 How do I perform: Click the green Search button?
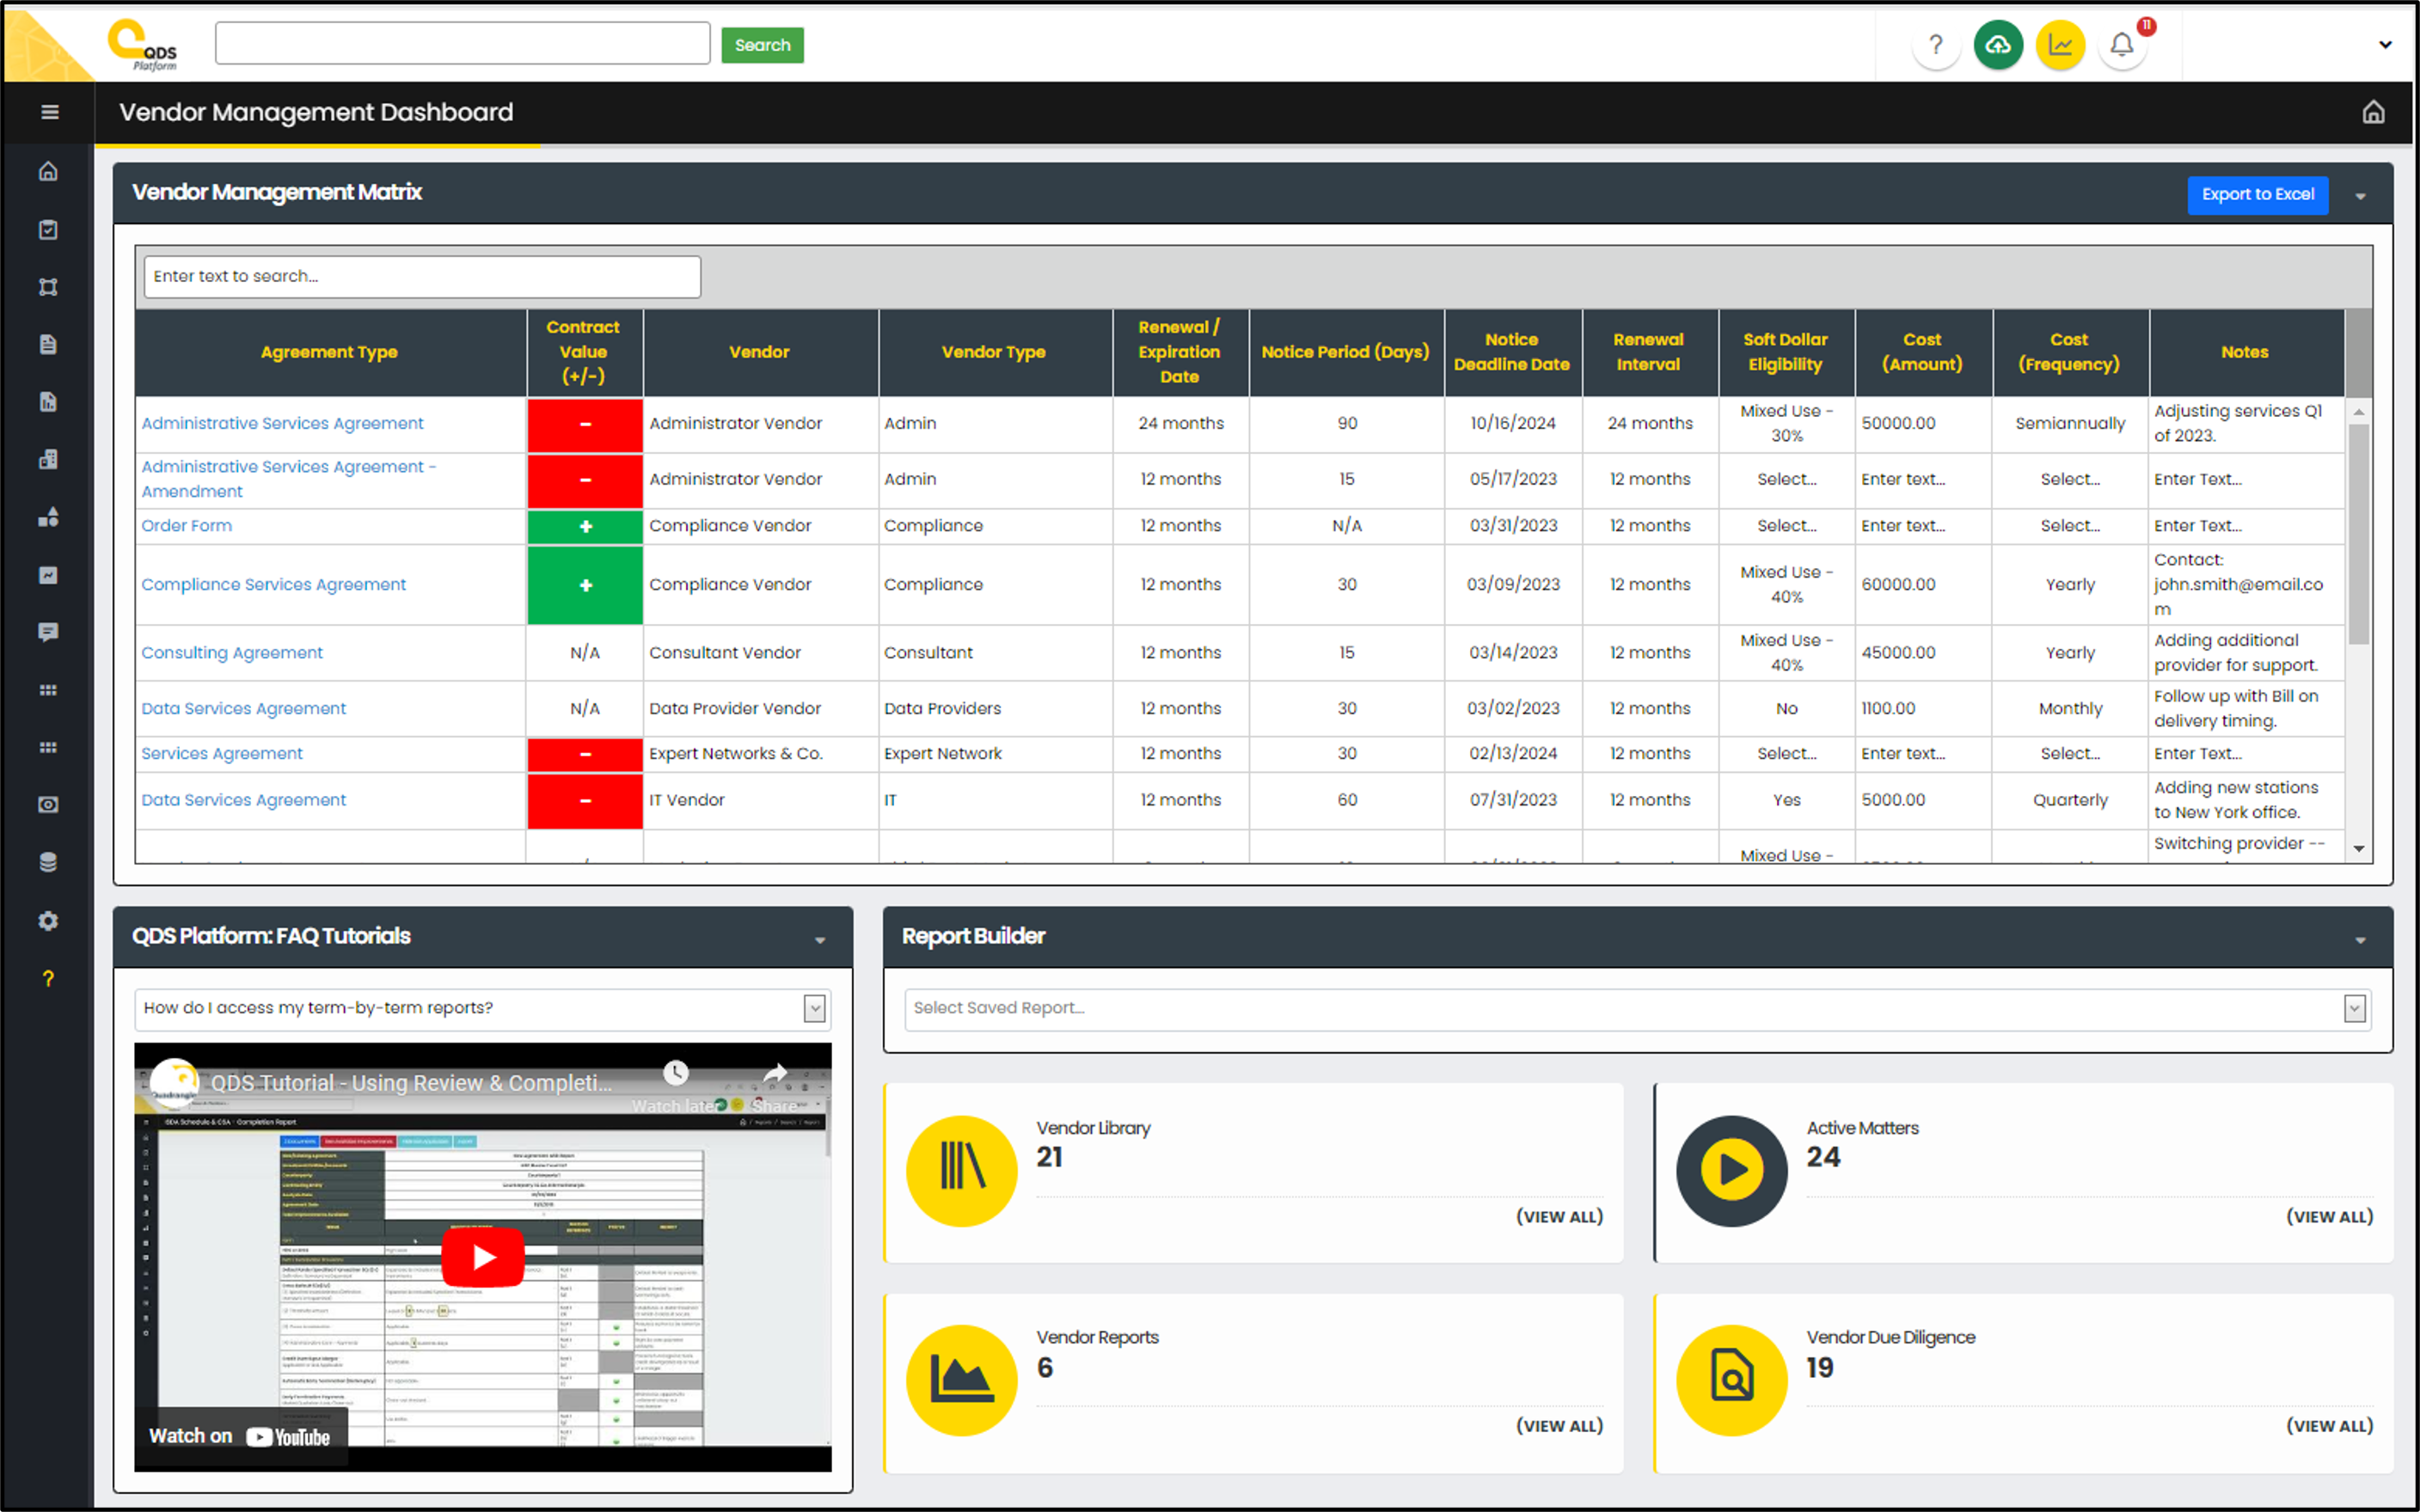762,45
